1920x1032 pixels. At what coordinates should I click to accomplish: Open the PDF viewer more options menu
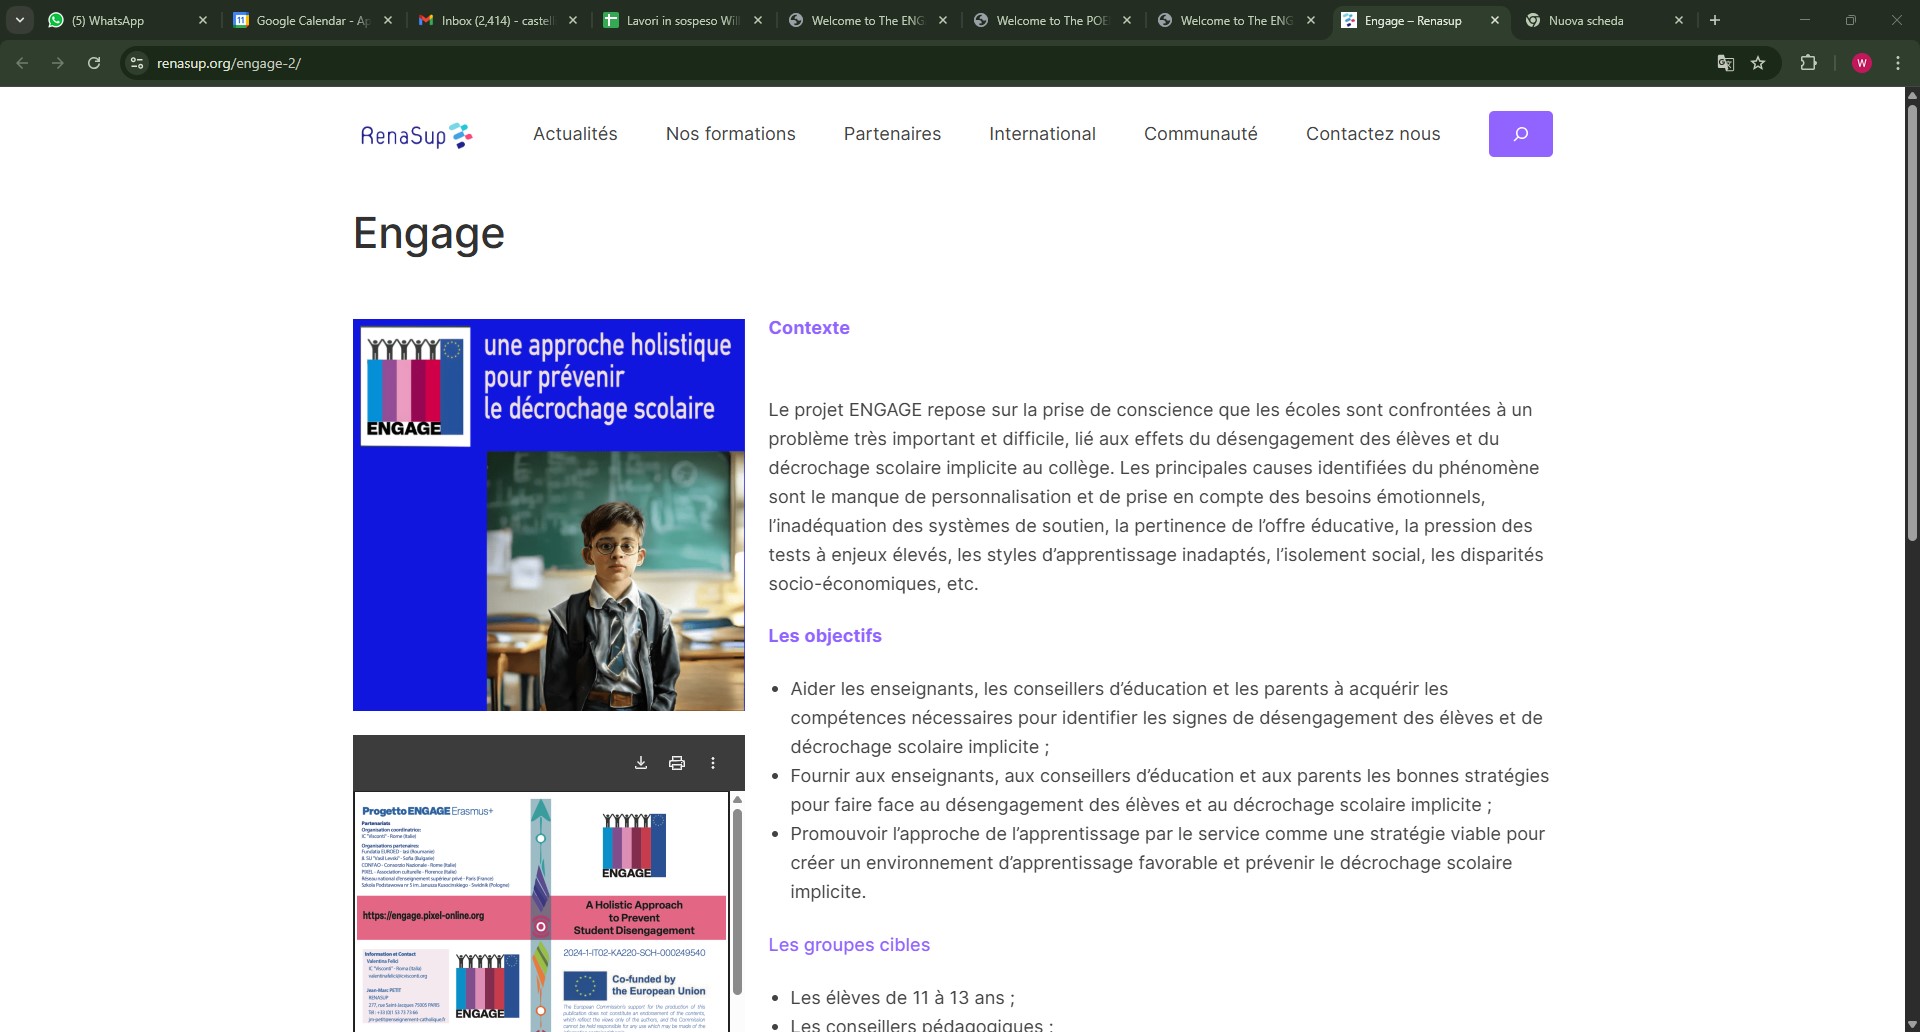(x=713, y=763)
